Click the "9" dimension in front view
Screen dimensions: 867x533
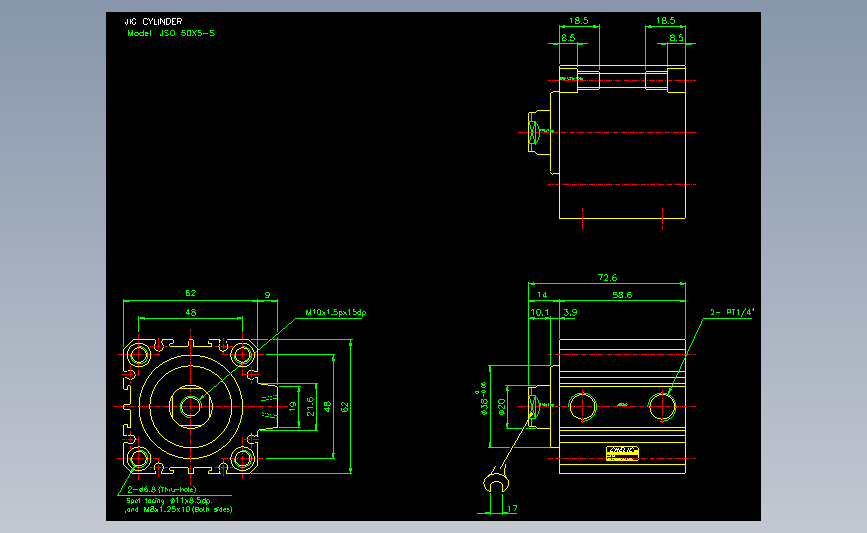pyautogui.click(x=268, y=295)
